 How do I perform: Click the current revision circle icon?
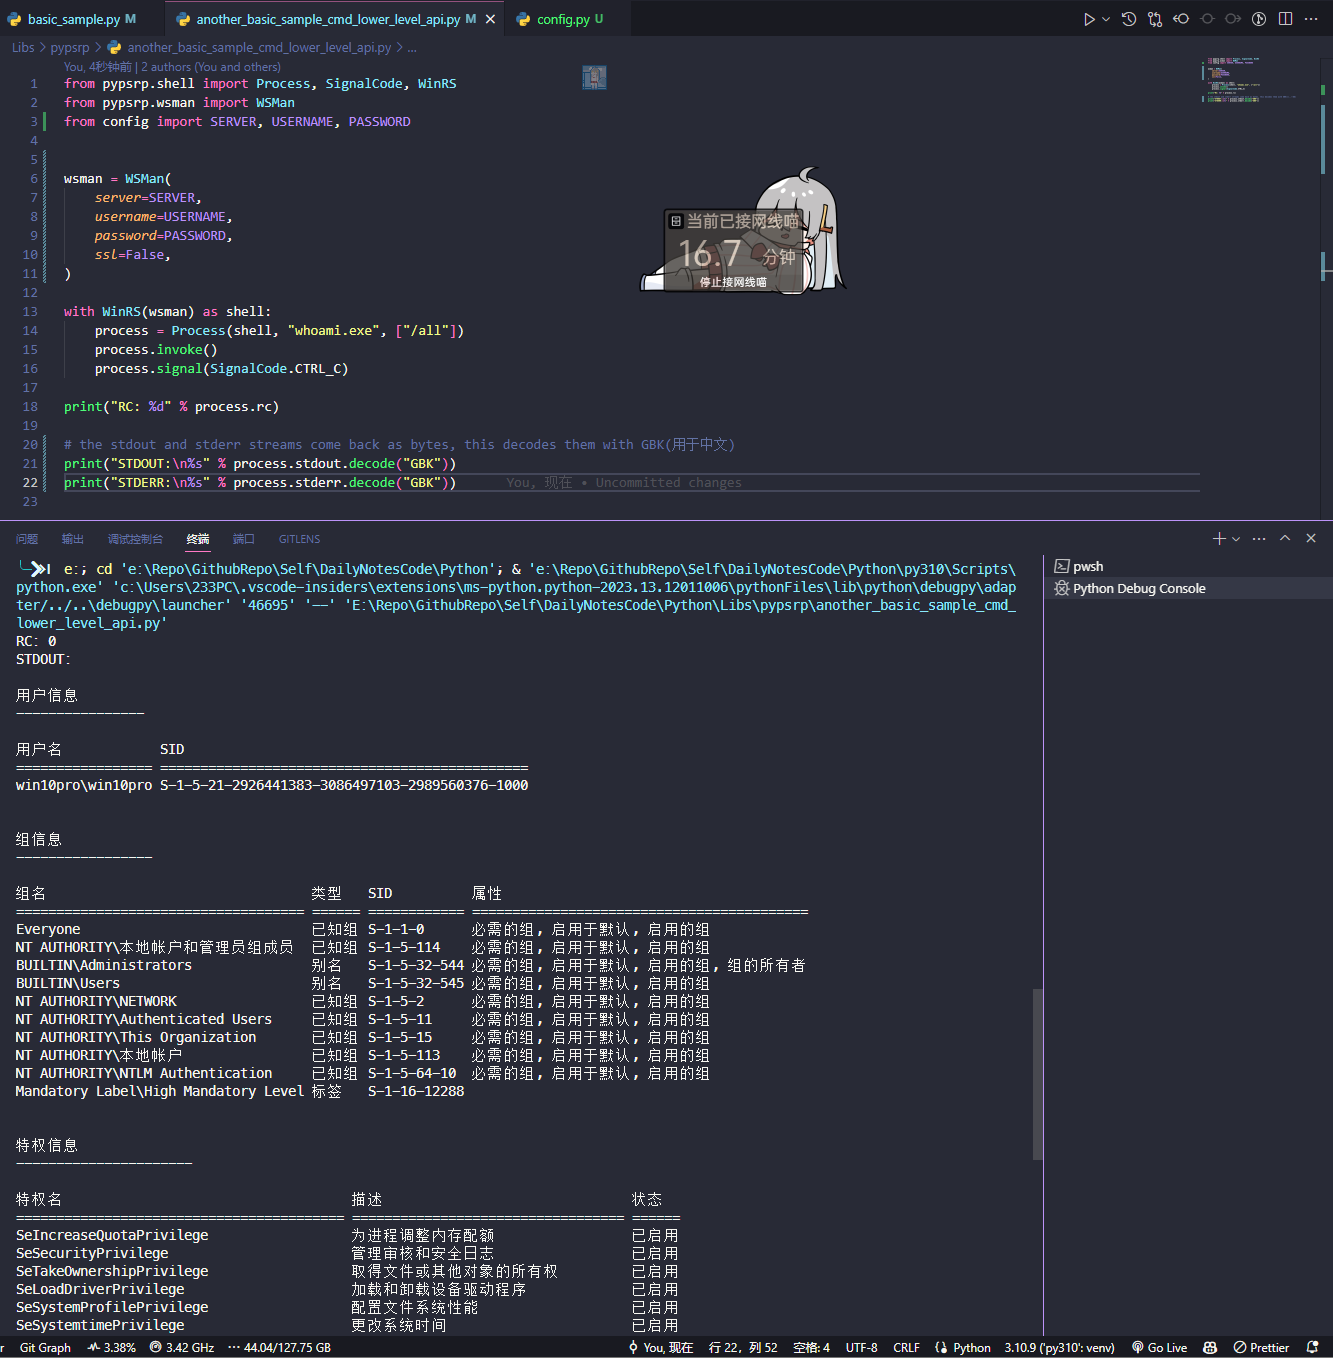pyautogui.click(x=1207, y=19)
